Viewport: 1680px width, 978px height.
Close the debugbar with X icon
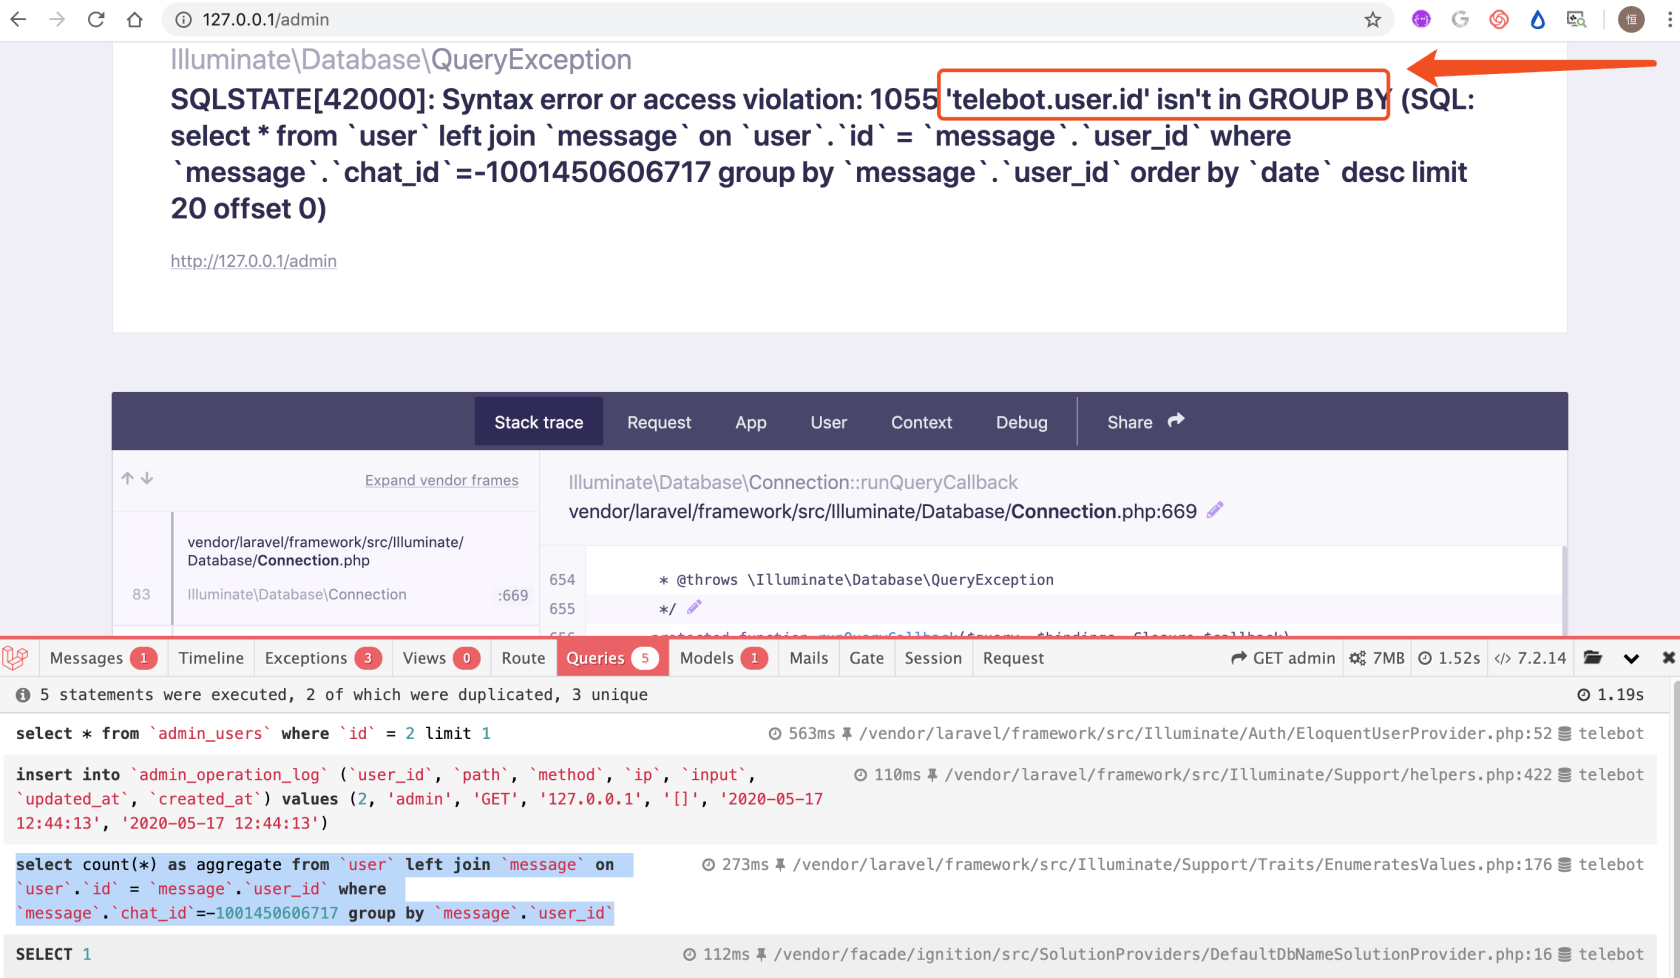(1668, 658)
